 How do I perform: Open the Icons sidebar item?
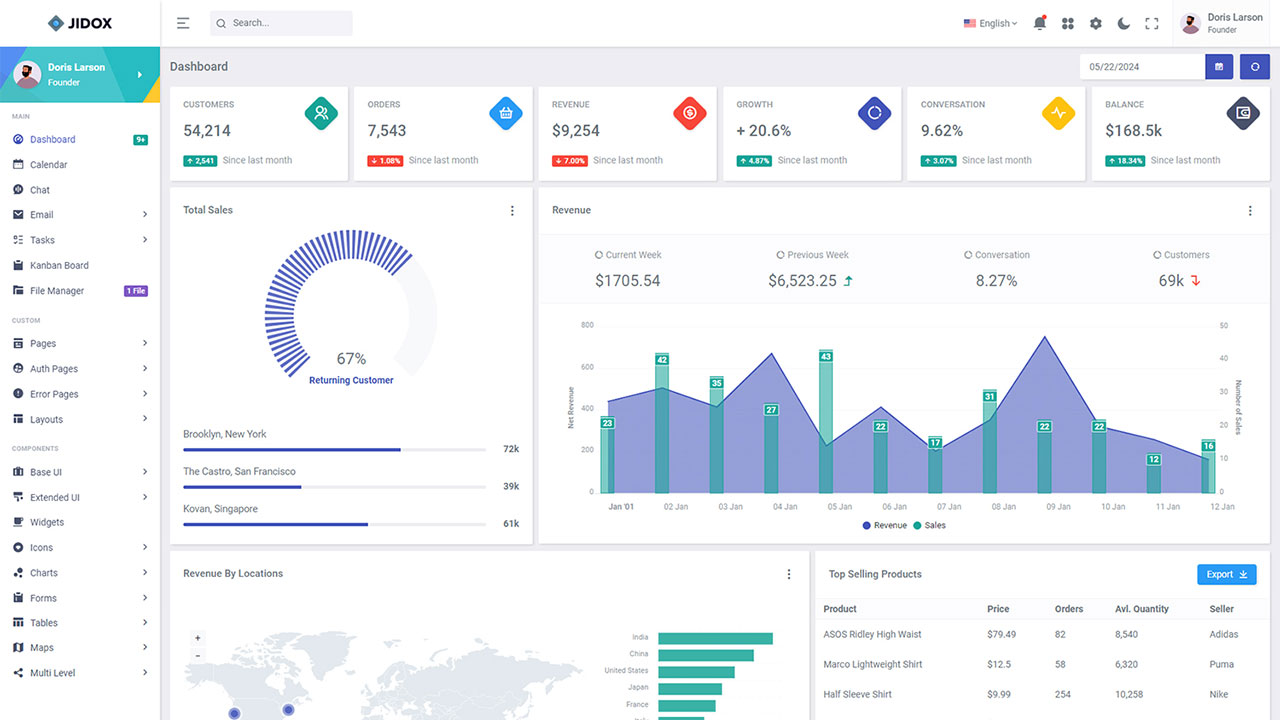tap(80, 548)
